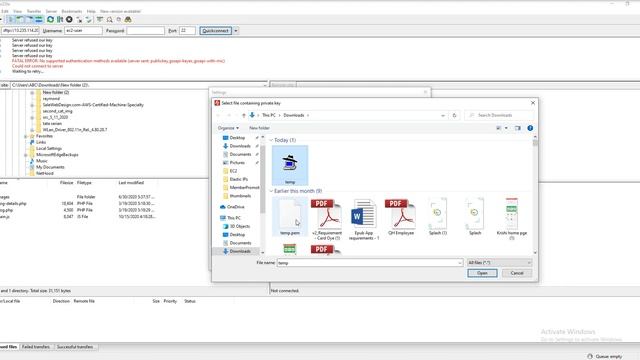This screenshot has height=360, width=640.
Task: Expand the New folder (2) tree node
Action: click(32, 93)
